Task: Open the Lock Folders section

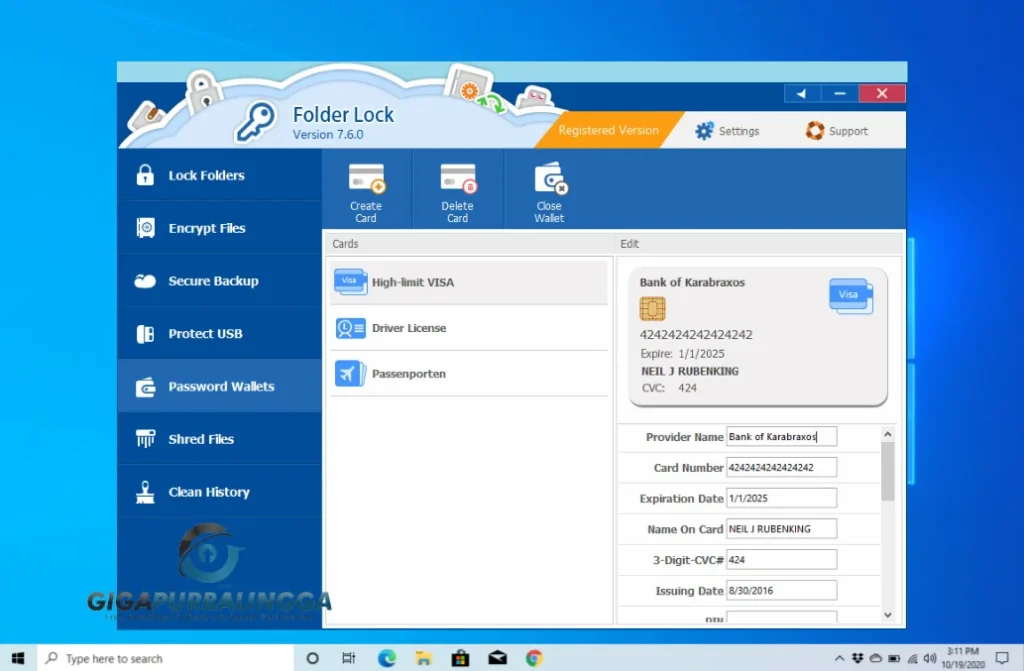Action: (200, 175)
